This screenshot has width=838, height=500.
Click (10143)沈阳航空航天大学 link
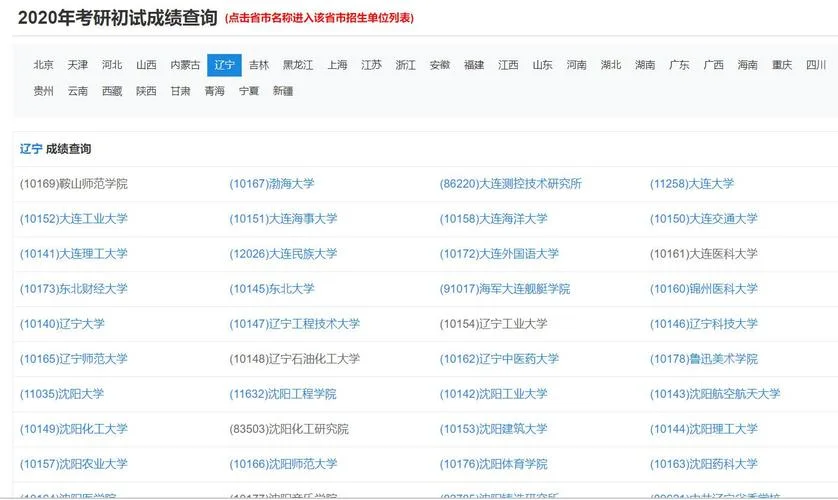coord(715,394)
